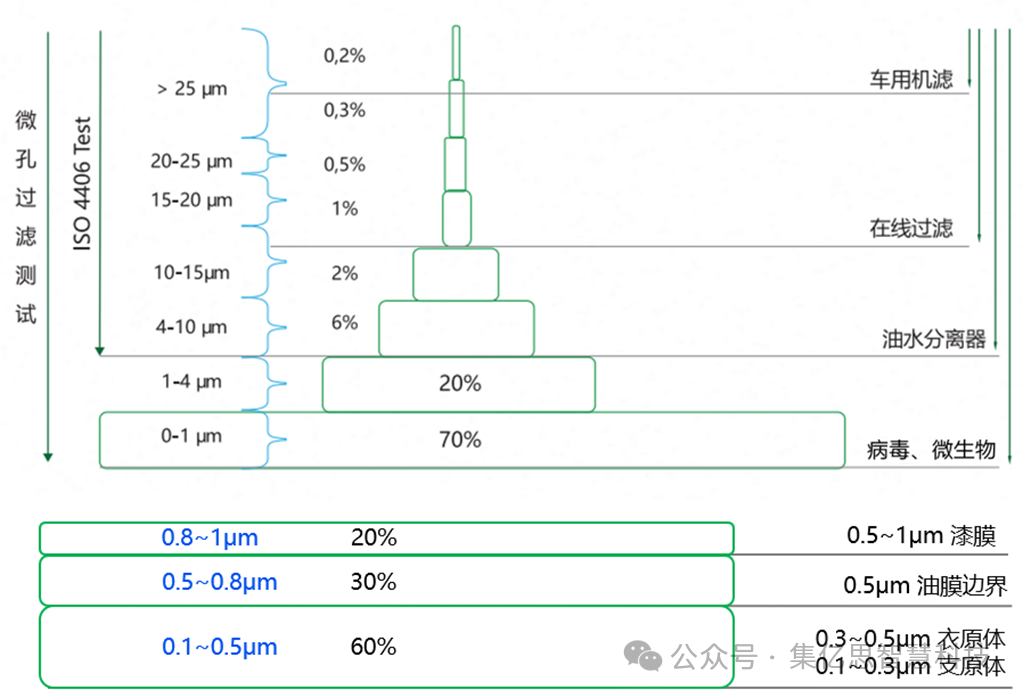Click the 0.5~1µm 漆膜 text

pyautogui.click(x=921, y=536)
